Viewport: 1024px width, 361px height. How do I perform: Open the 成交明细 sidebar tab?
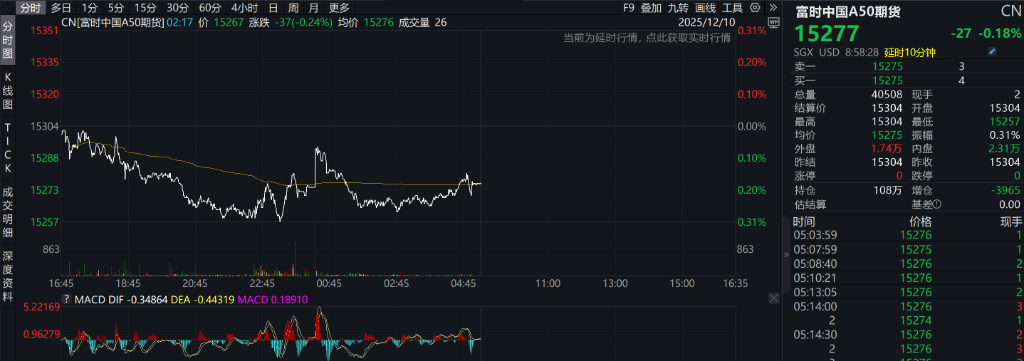[x=8, y=212]
